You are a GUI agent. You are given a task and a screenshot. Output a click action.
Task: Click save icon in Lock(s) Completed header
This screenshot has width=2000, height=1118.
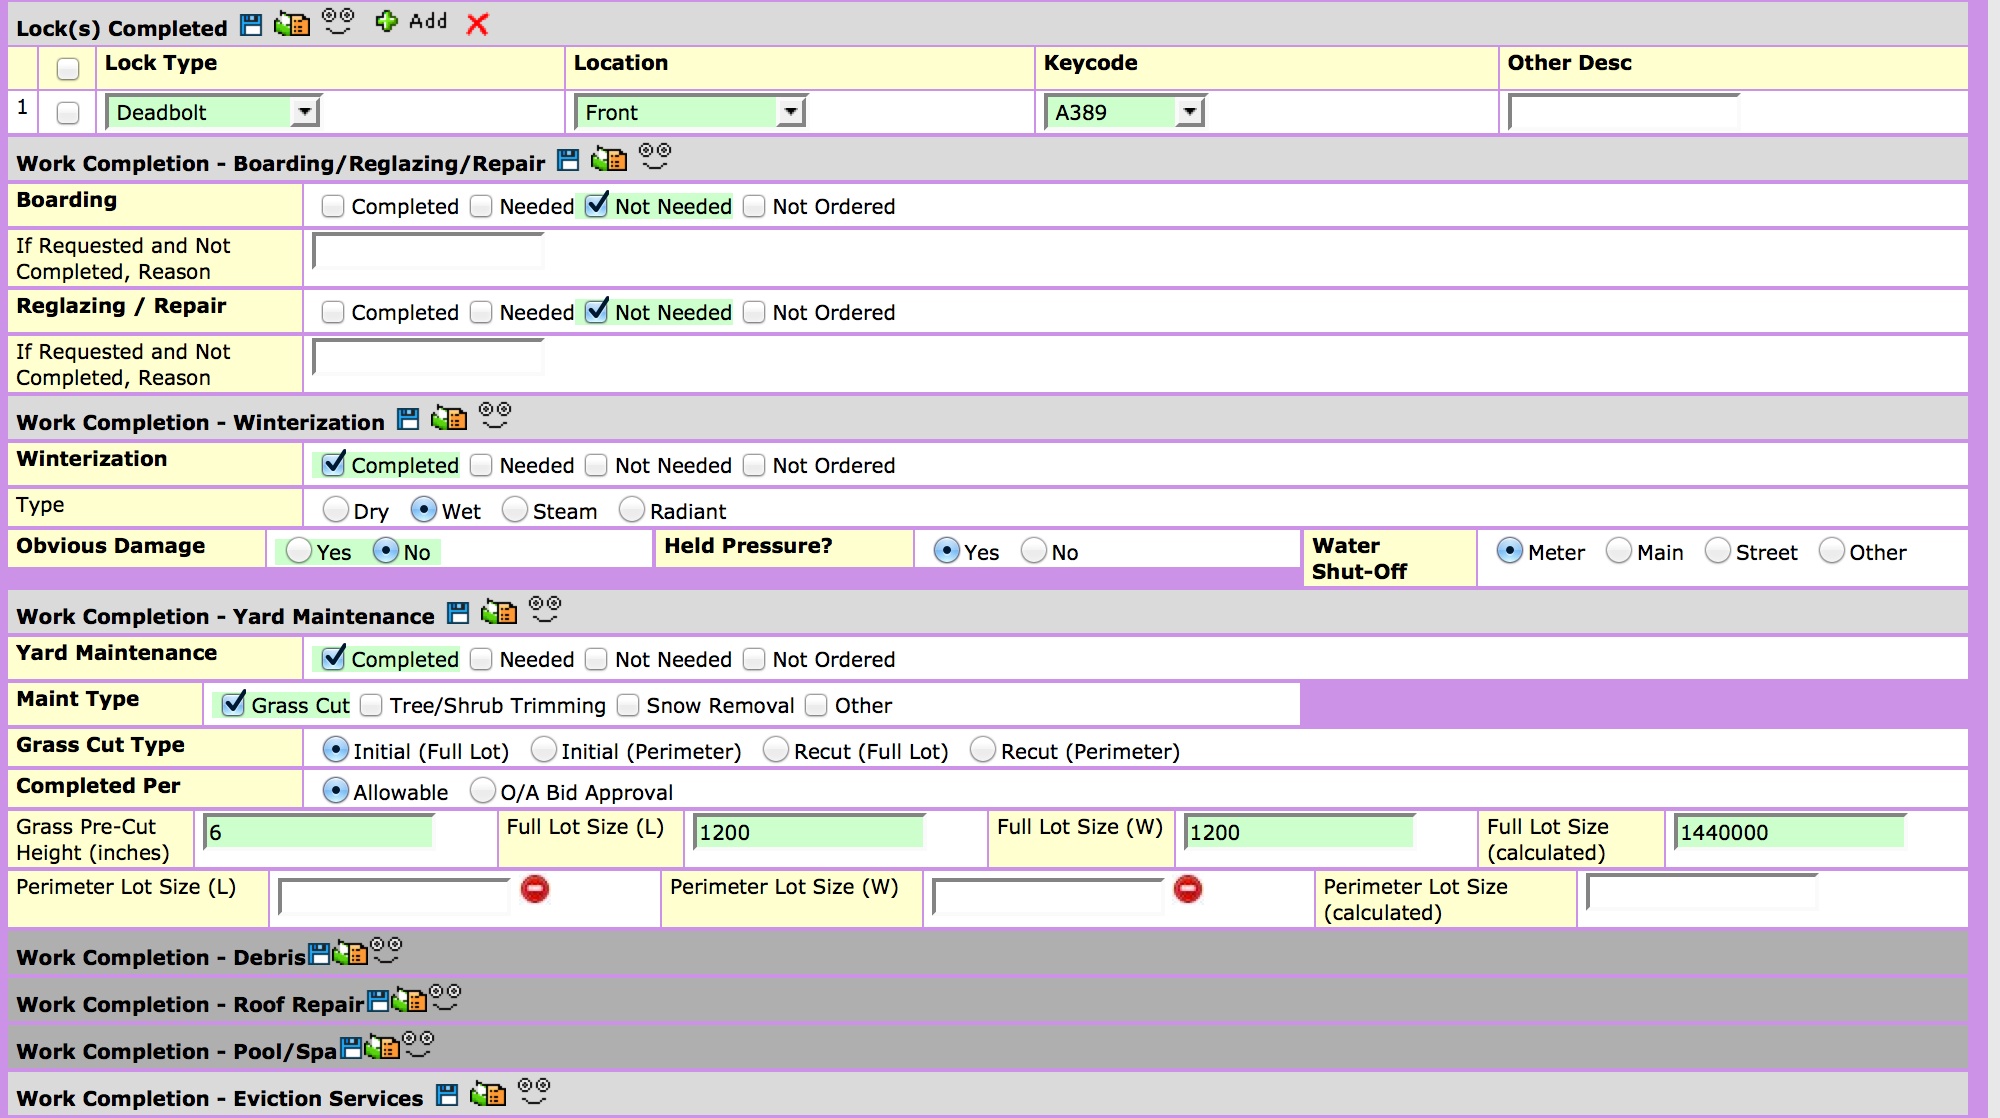[252, 25]
